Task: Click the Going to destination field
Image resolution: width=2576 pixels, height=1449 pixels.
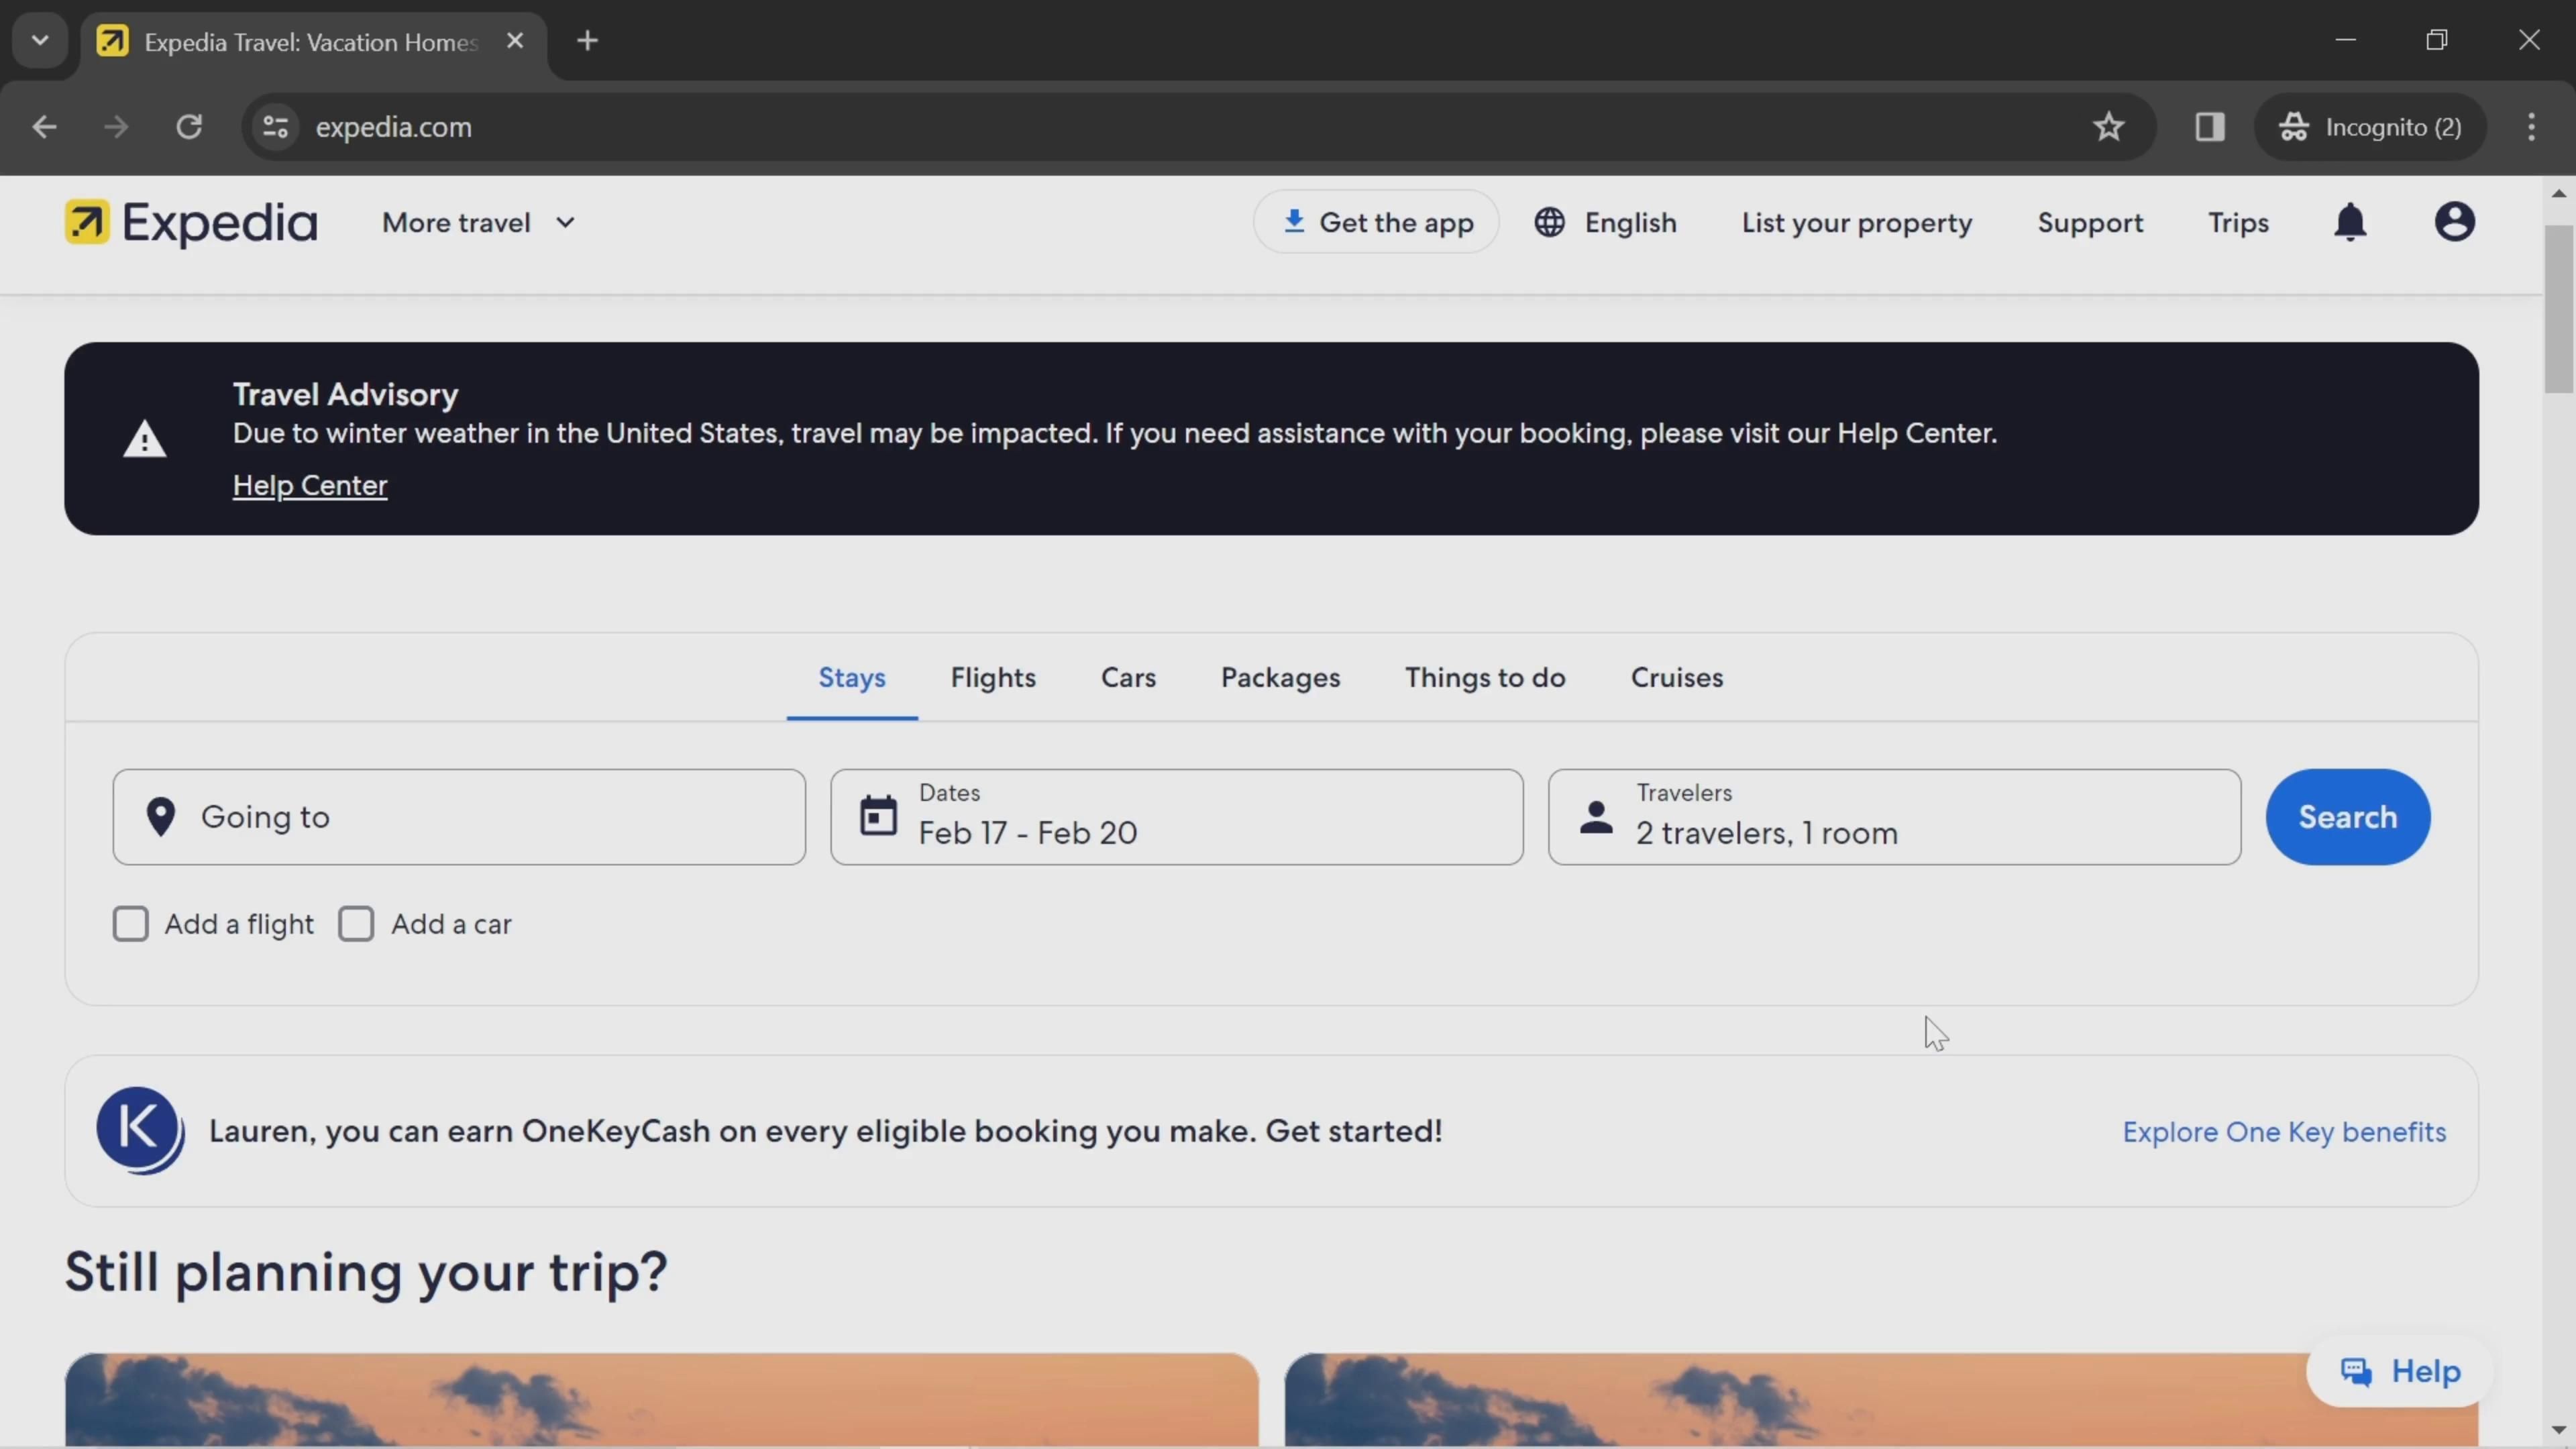Action: pos(459,817)
